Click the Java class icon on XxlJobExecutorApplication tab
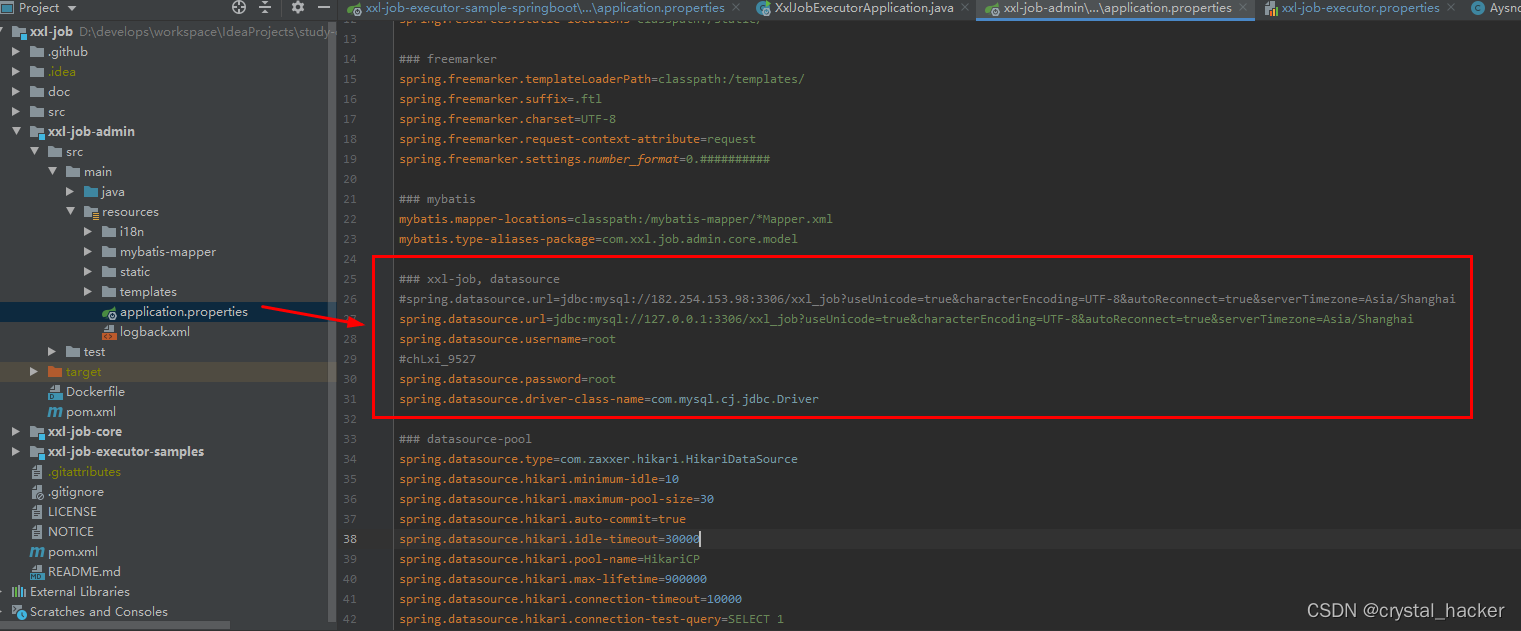 point(764,8)
